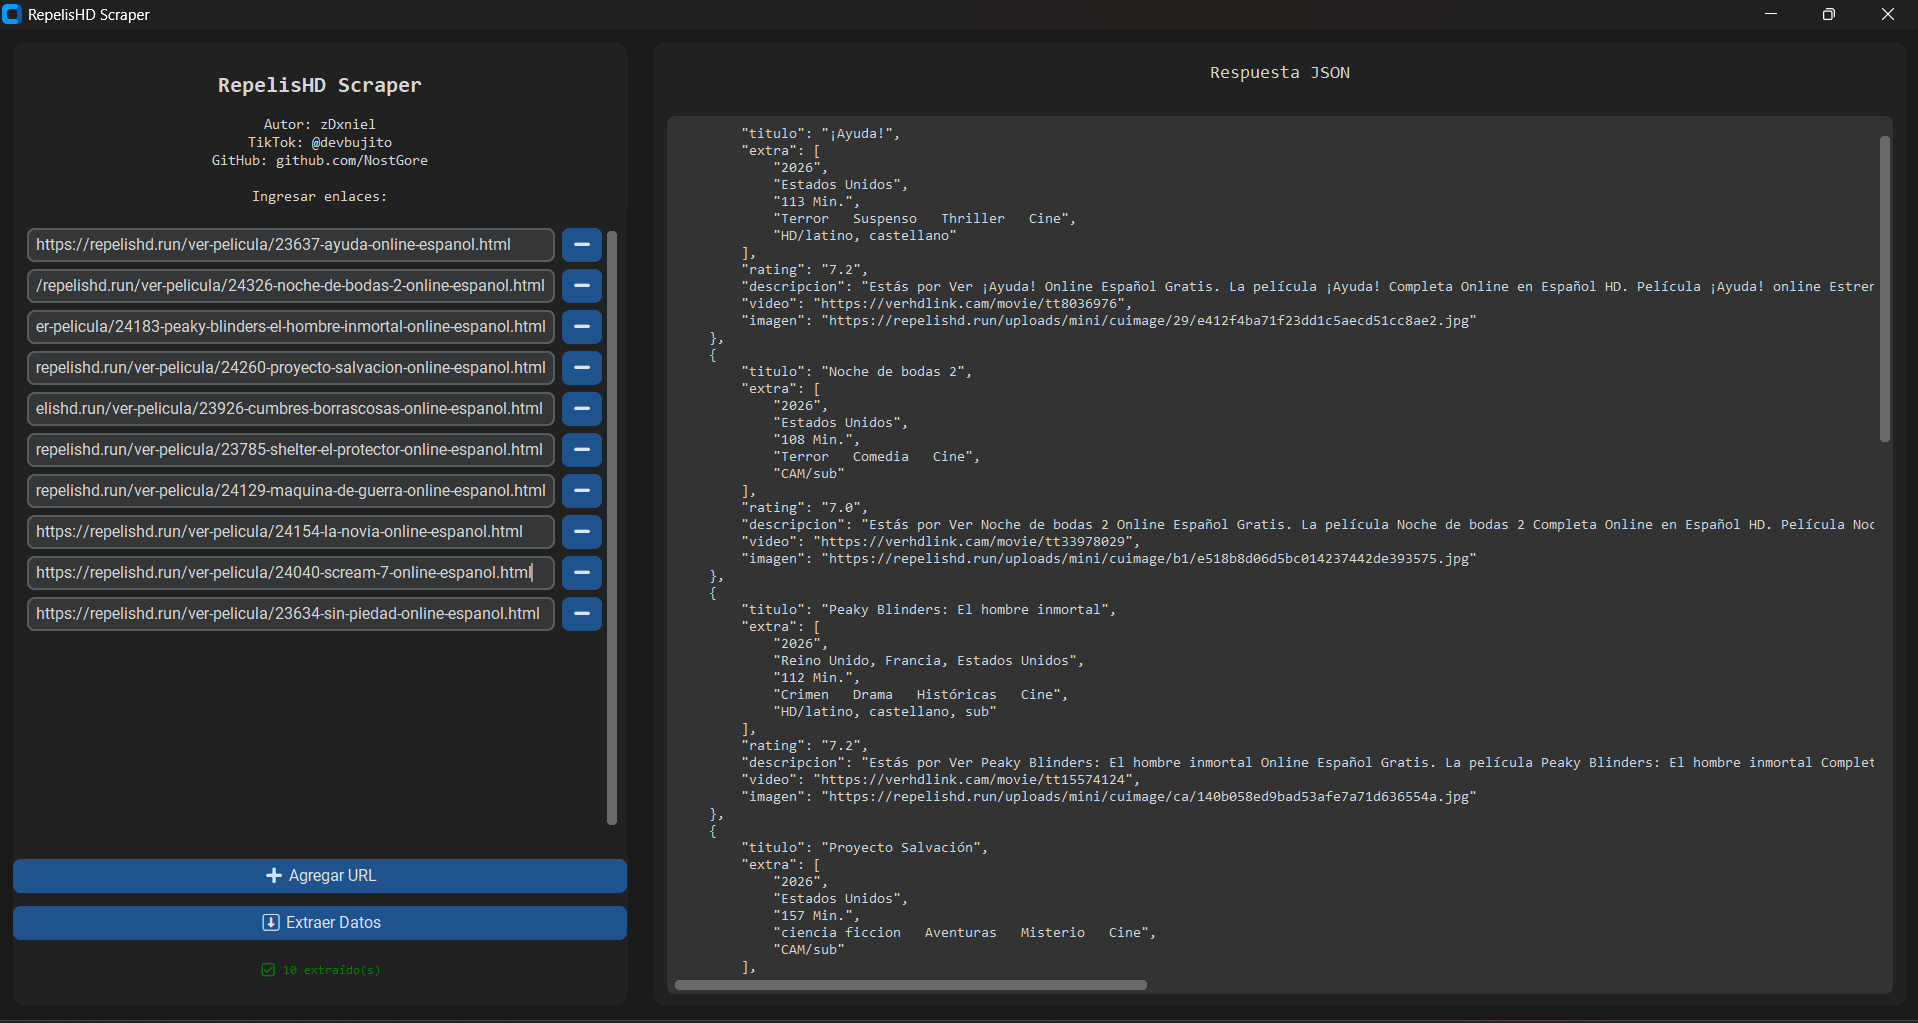Remove the shelter-el-protector URL row
Screen dimensions: 1918x1023
tap(581, 450)
